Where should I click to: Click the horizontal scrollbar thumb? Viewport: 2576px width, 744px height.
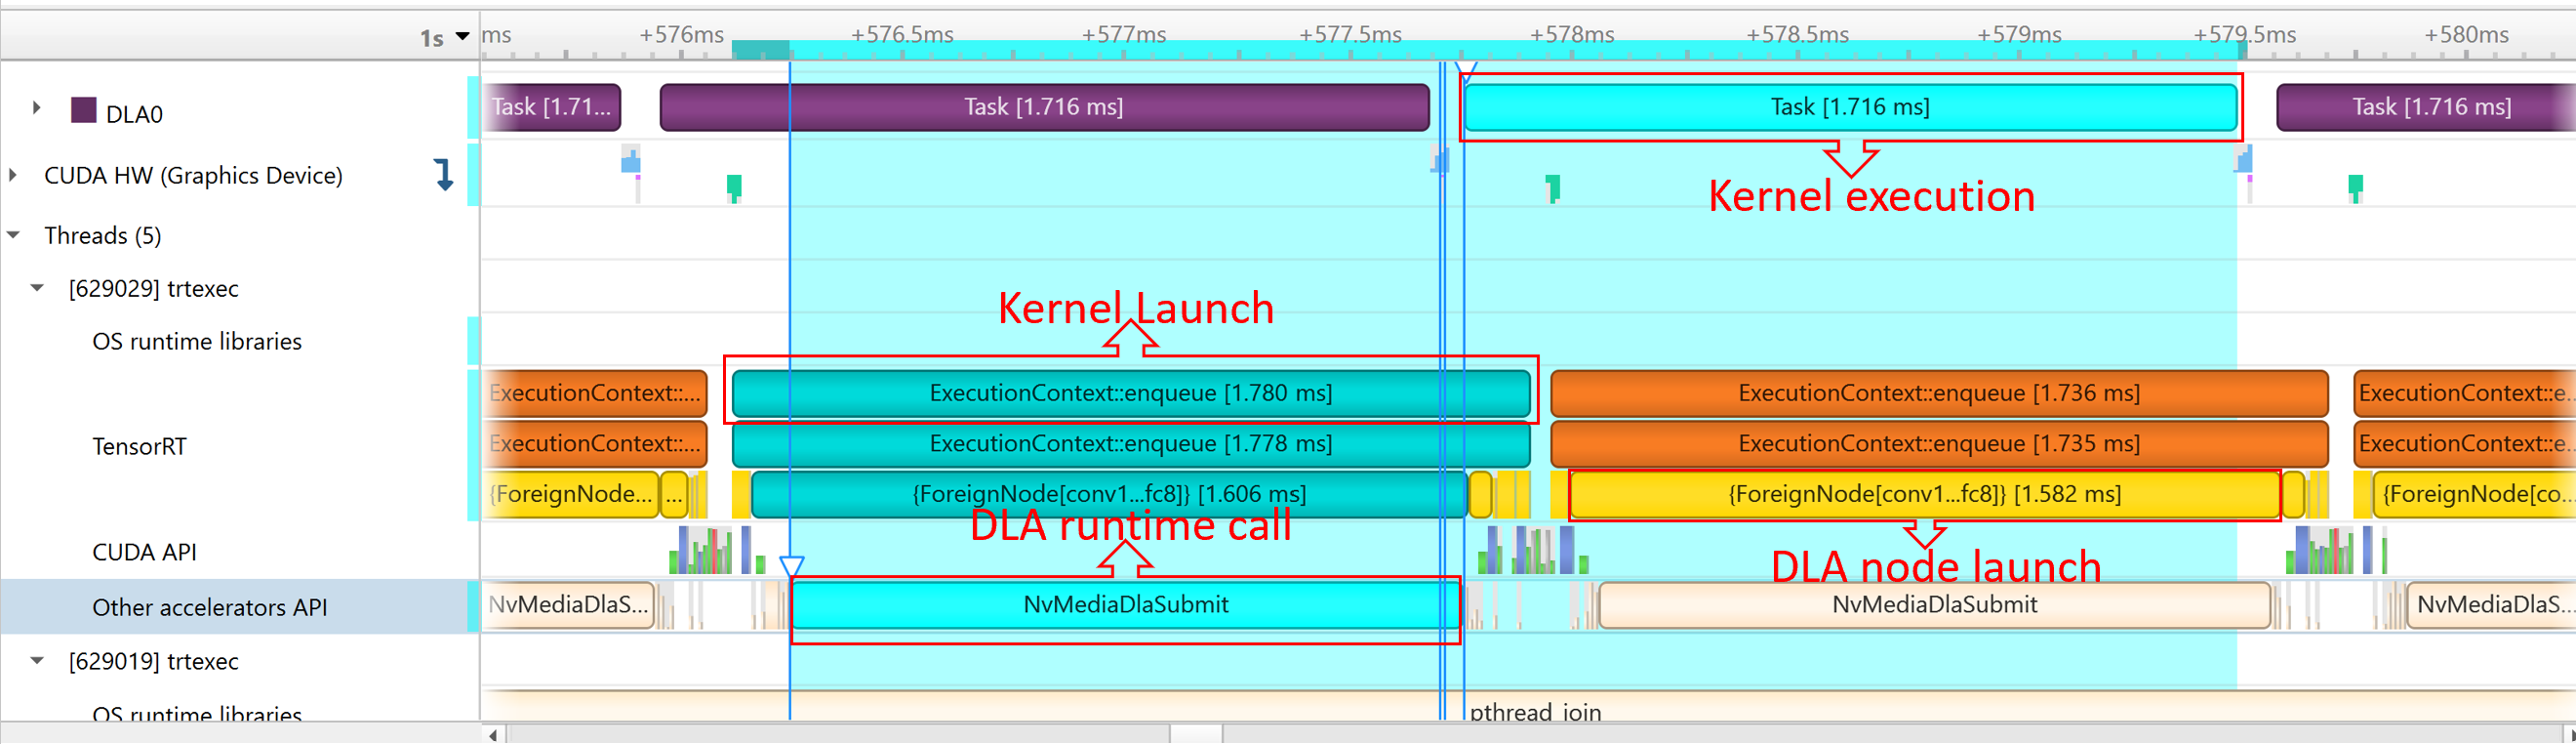(1195, 735)
